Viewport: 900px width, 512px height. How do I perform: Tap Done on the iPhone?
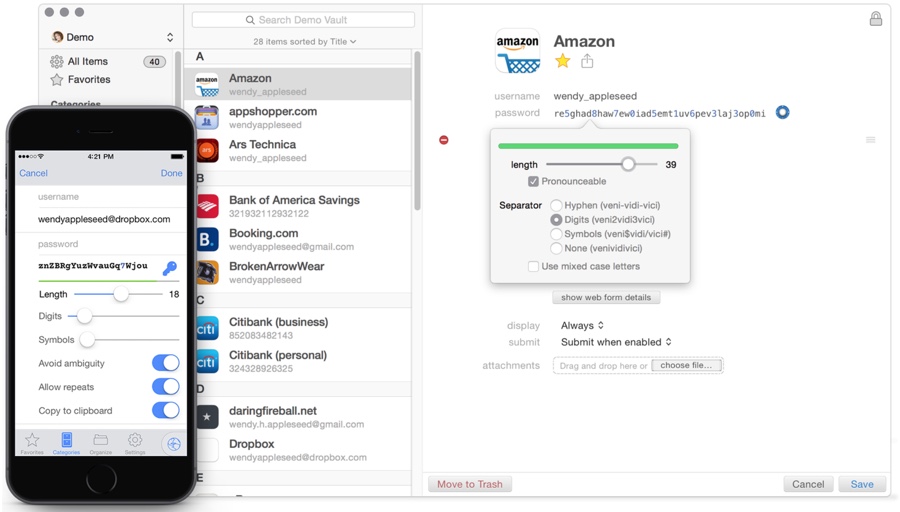point(171,173)
